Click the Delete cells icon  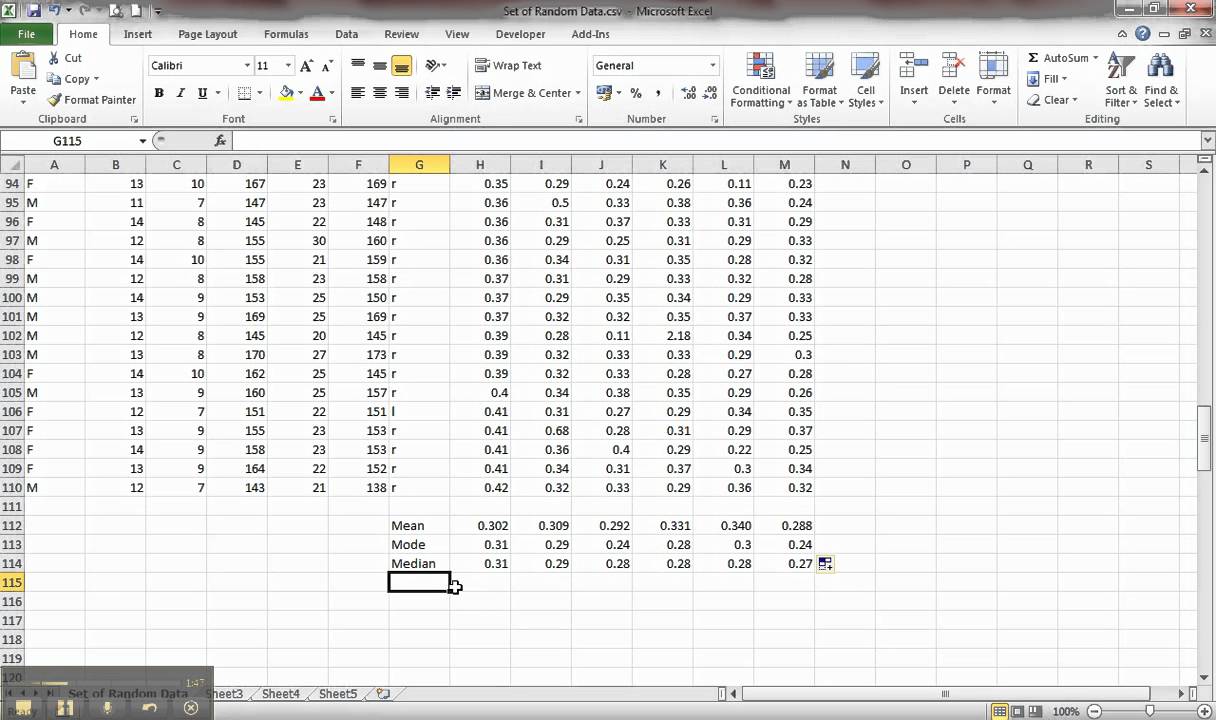[954, 67]
